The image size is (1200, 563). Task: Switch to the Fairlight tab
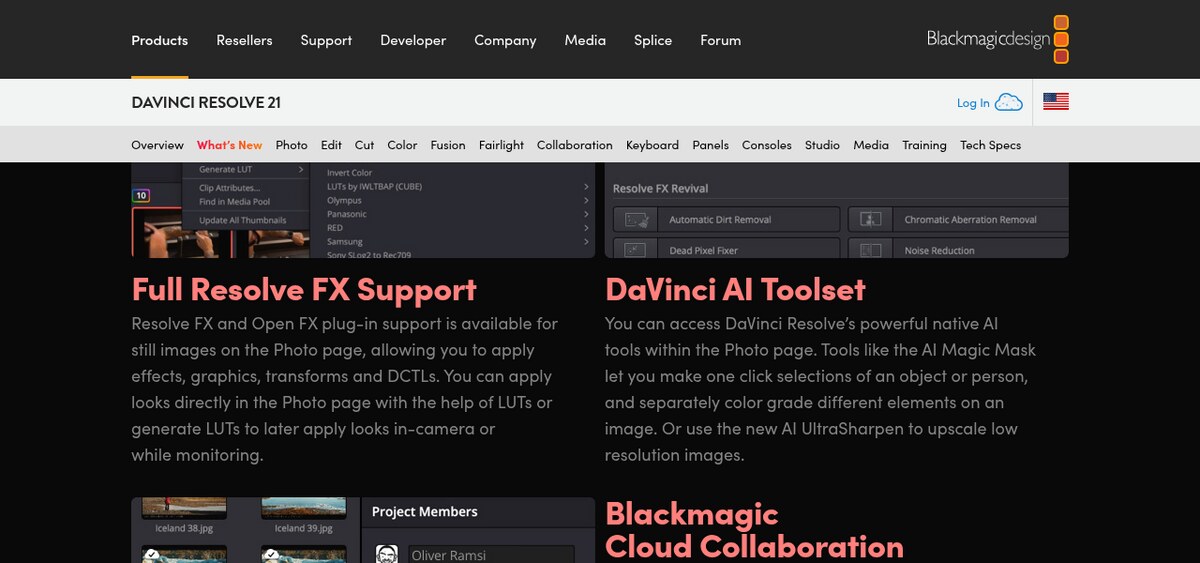point(501,145)
